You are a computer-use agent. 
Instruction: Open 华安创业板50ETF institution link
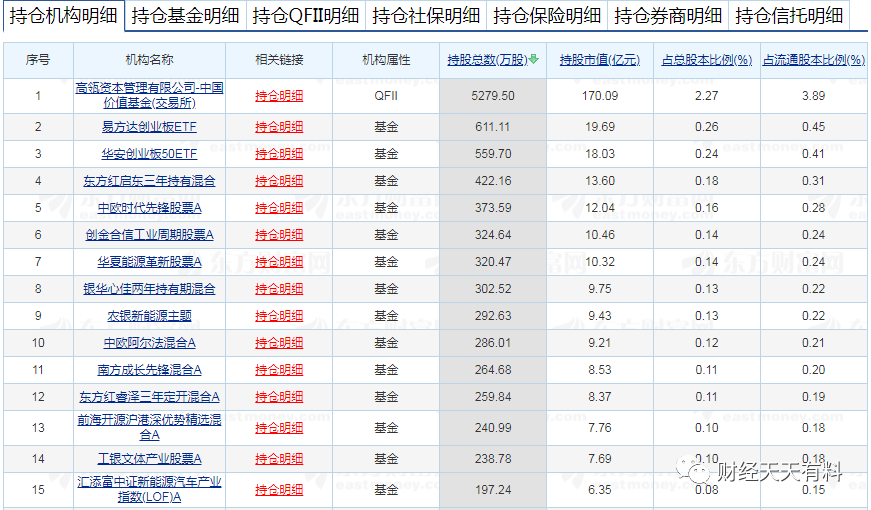point(149,153)
